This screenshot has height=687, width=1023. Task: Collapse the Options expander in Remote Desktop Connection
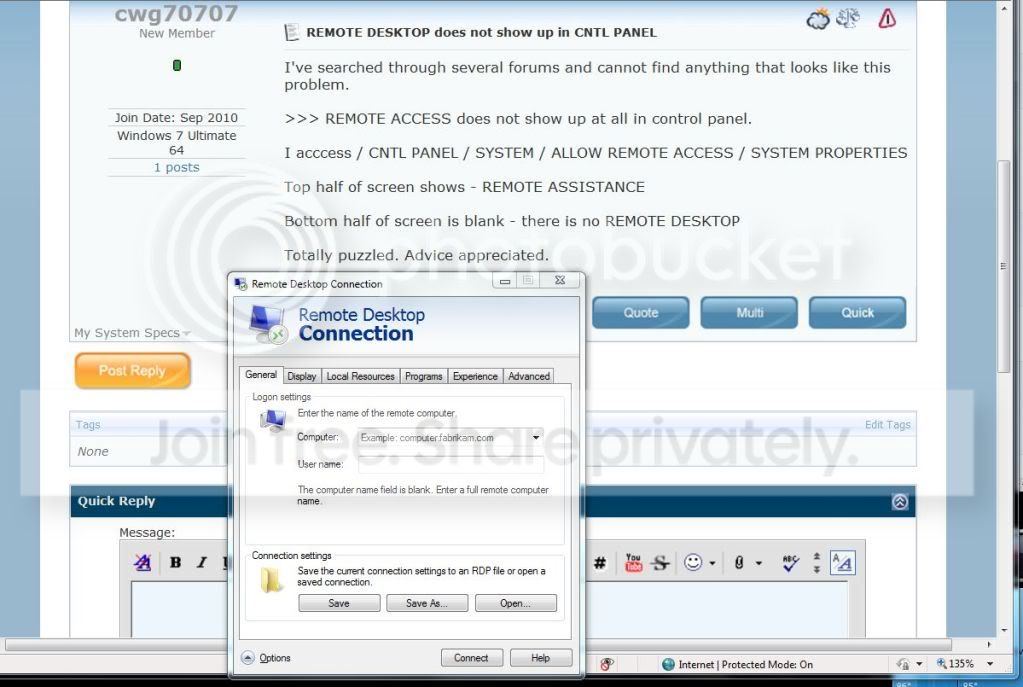(x=247, y=658)
